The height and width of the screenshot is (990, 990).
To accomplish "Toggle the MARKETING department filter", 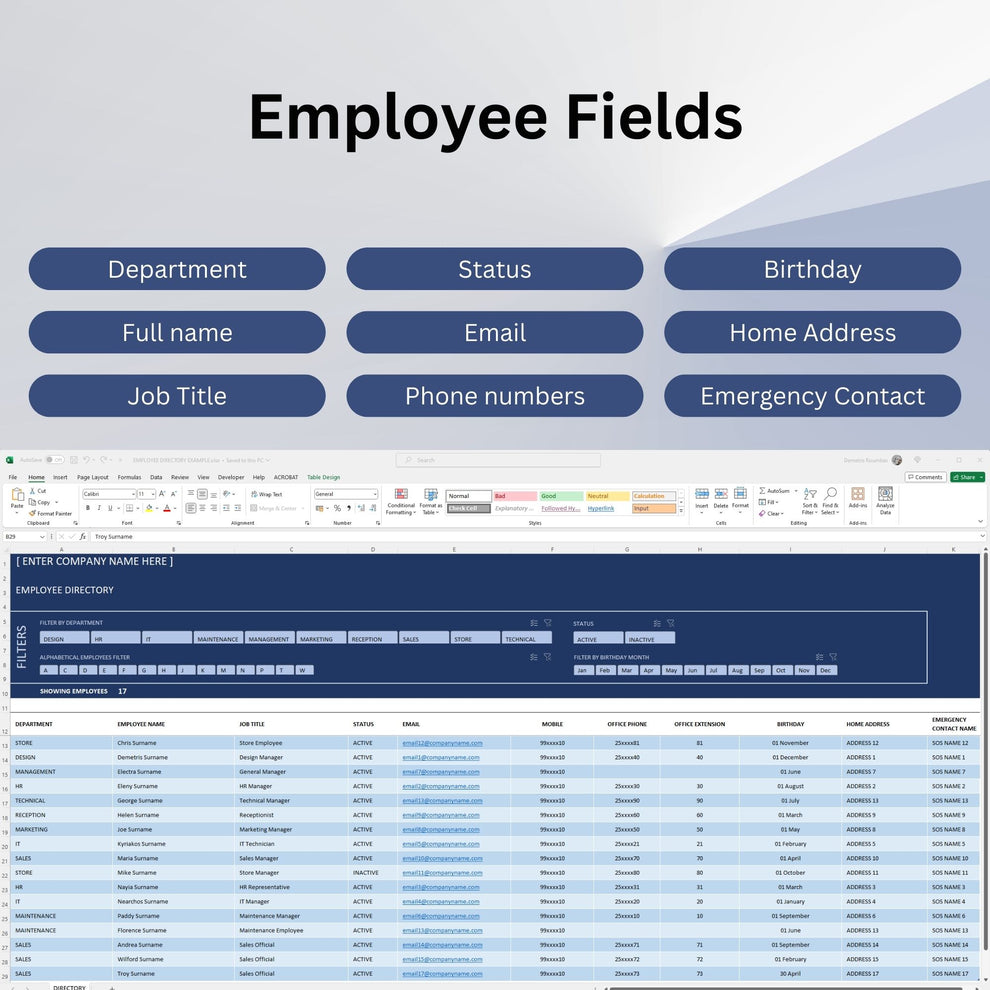I will [321, 638].
